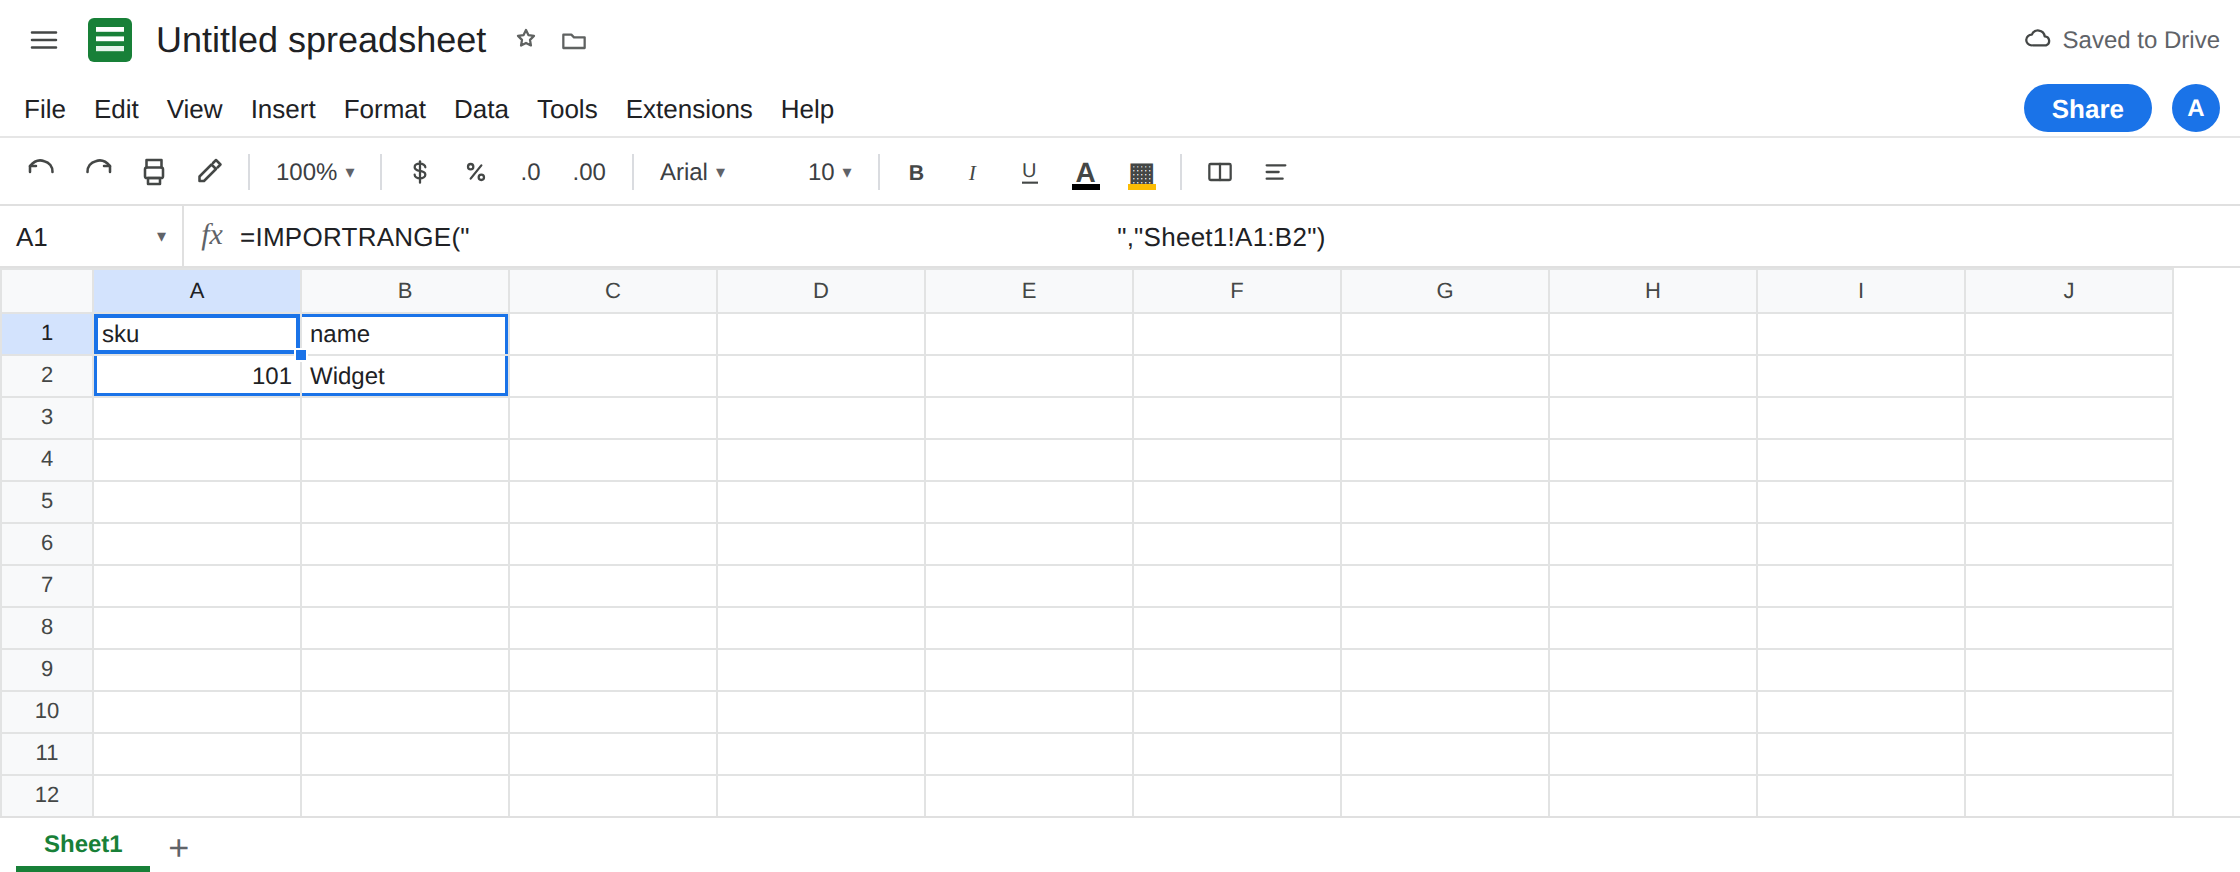This screenshot has width=2240, height=872.
Task: Open the 100% zoom dropdown
Action: [315, 172]
